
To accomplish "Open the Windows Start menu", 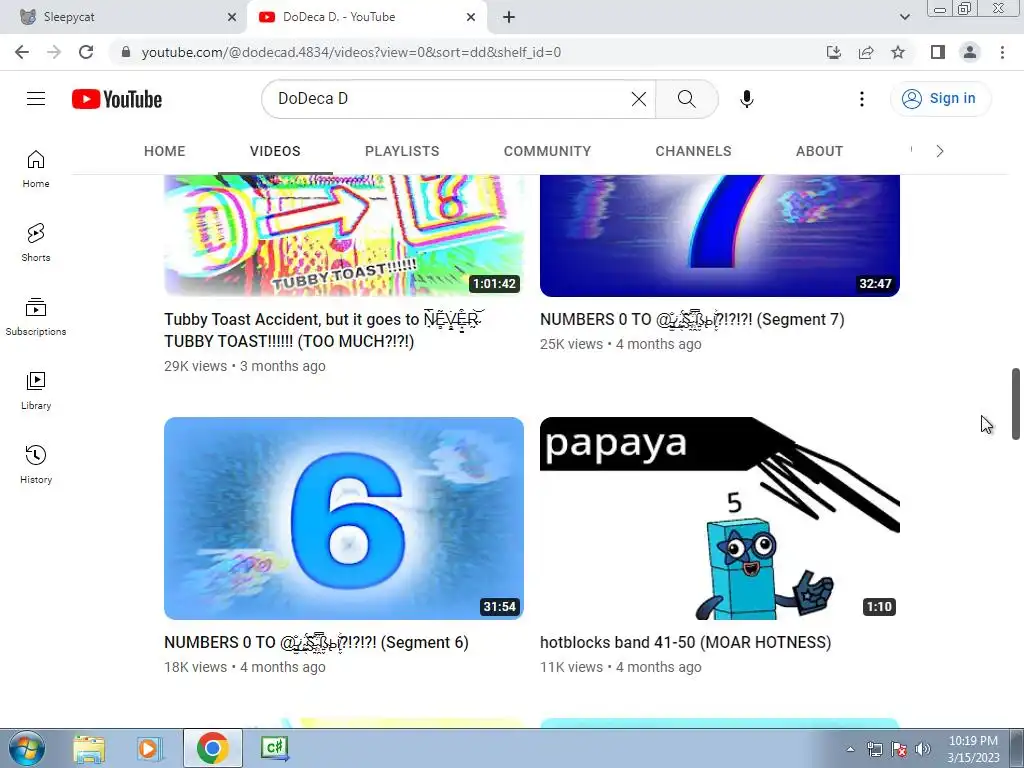I will (26, 748).
